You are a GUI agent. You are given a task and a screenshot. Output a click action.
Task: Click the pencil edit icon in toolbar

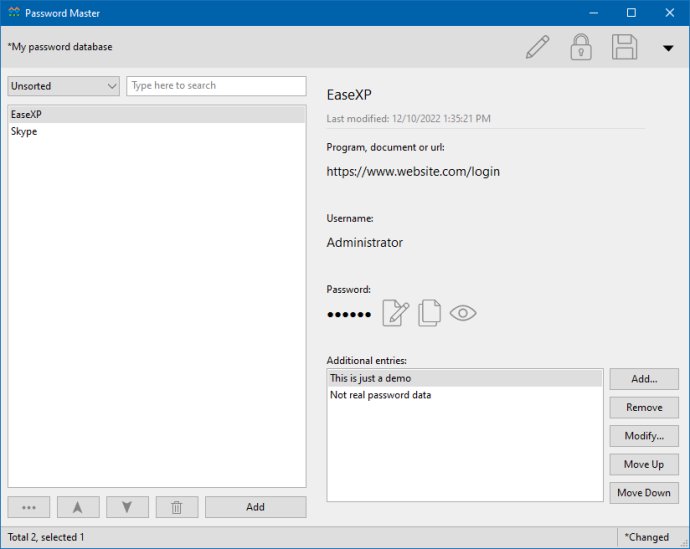click(x=537, y=47)
